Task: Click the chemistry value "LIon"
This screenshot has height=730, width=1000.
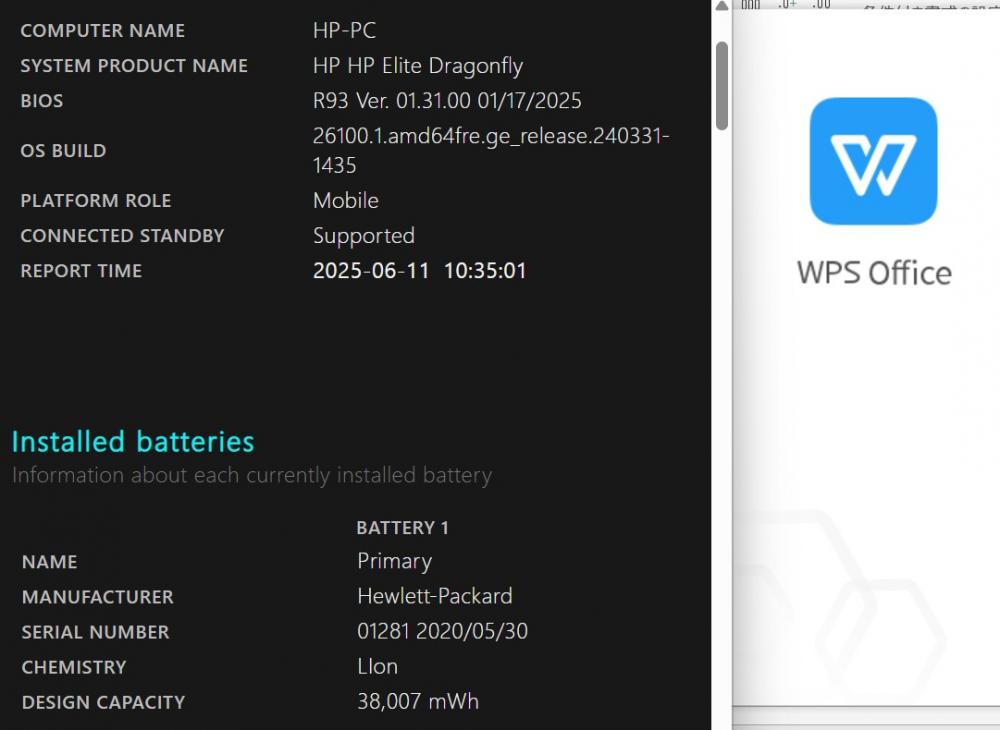Action: pos(378,666)
